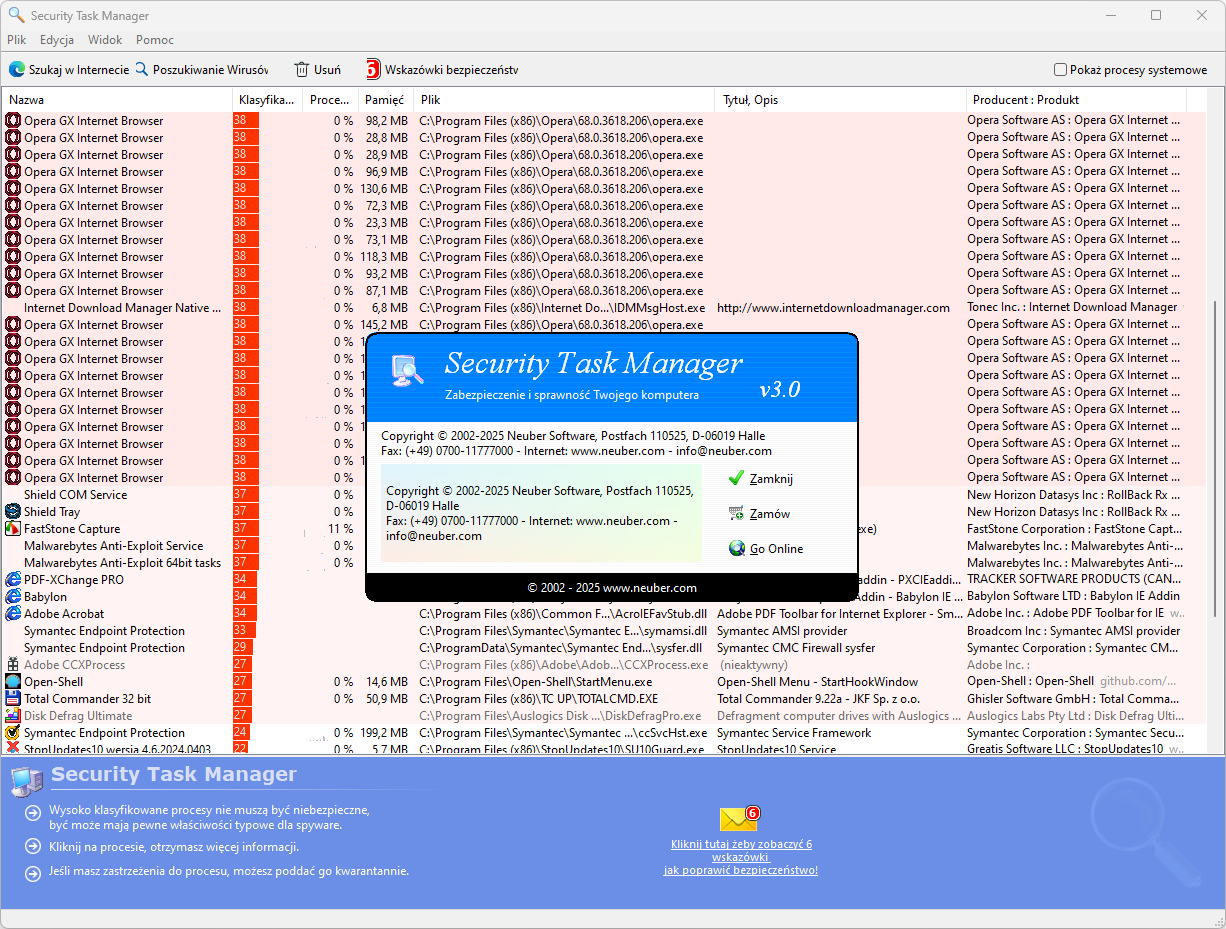Open the Edycja menu
The image size is (1226, 929).
pyautogui.click(x=57, y=40)
